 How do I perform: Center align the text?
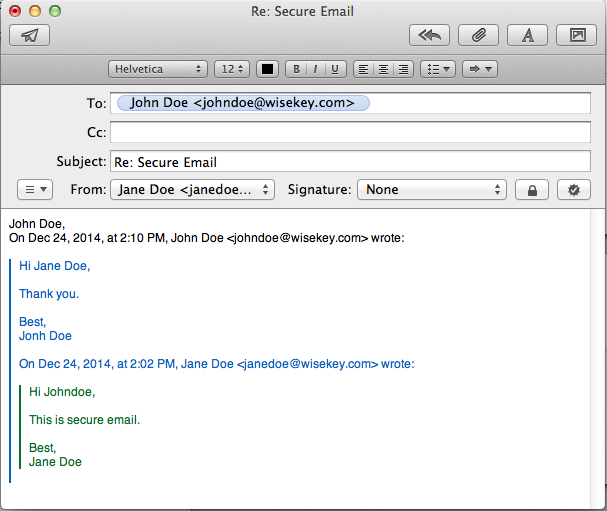(383, 69)
